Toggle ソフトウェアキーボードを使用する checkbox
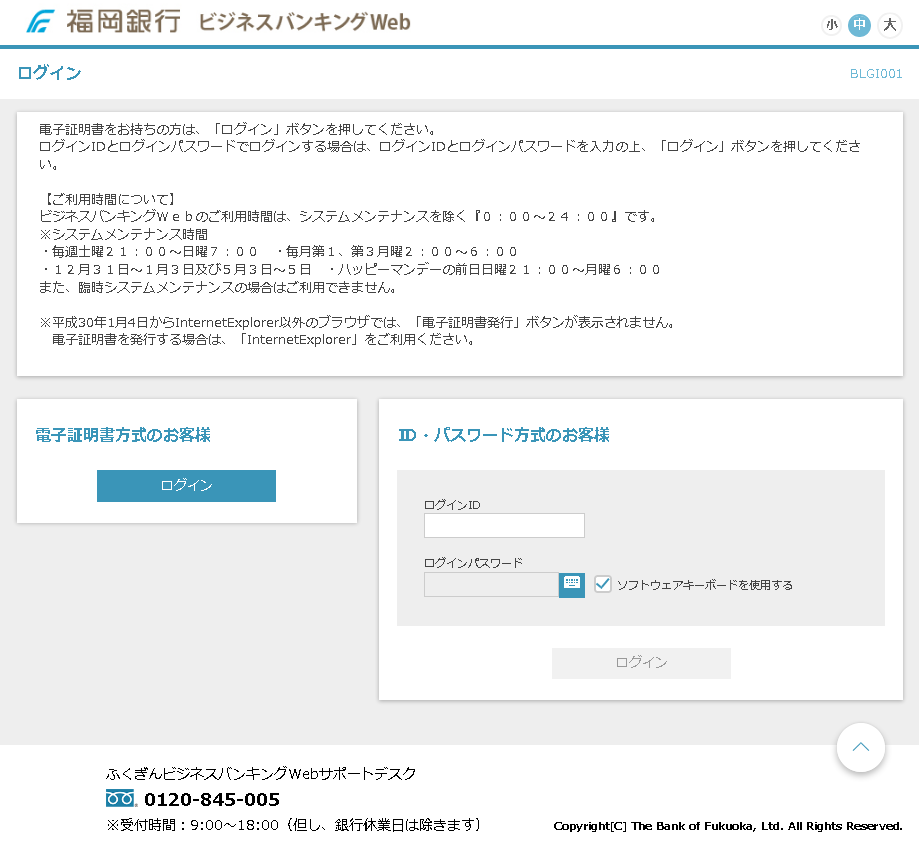The height and width of the screenshot is (848, 919). 603,584
